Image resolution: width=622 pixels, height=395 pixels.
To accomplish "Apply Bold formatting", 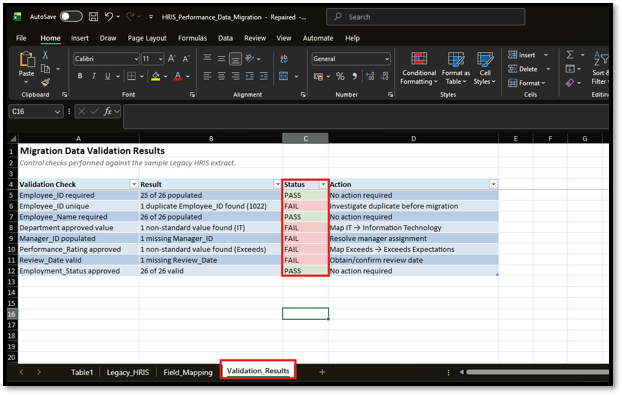I will (80, 76).
